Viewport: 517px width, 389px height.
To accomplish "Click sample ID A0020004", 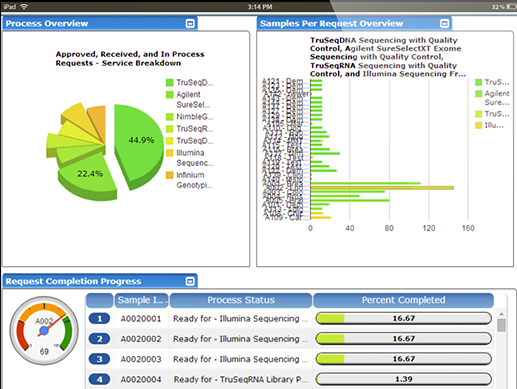I will point(141,380).
